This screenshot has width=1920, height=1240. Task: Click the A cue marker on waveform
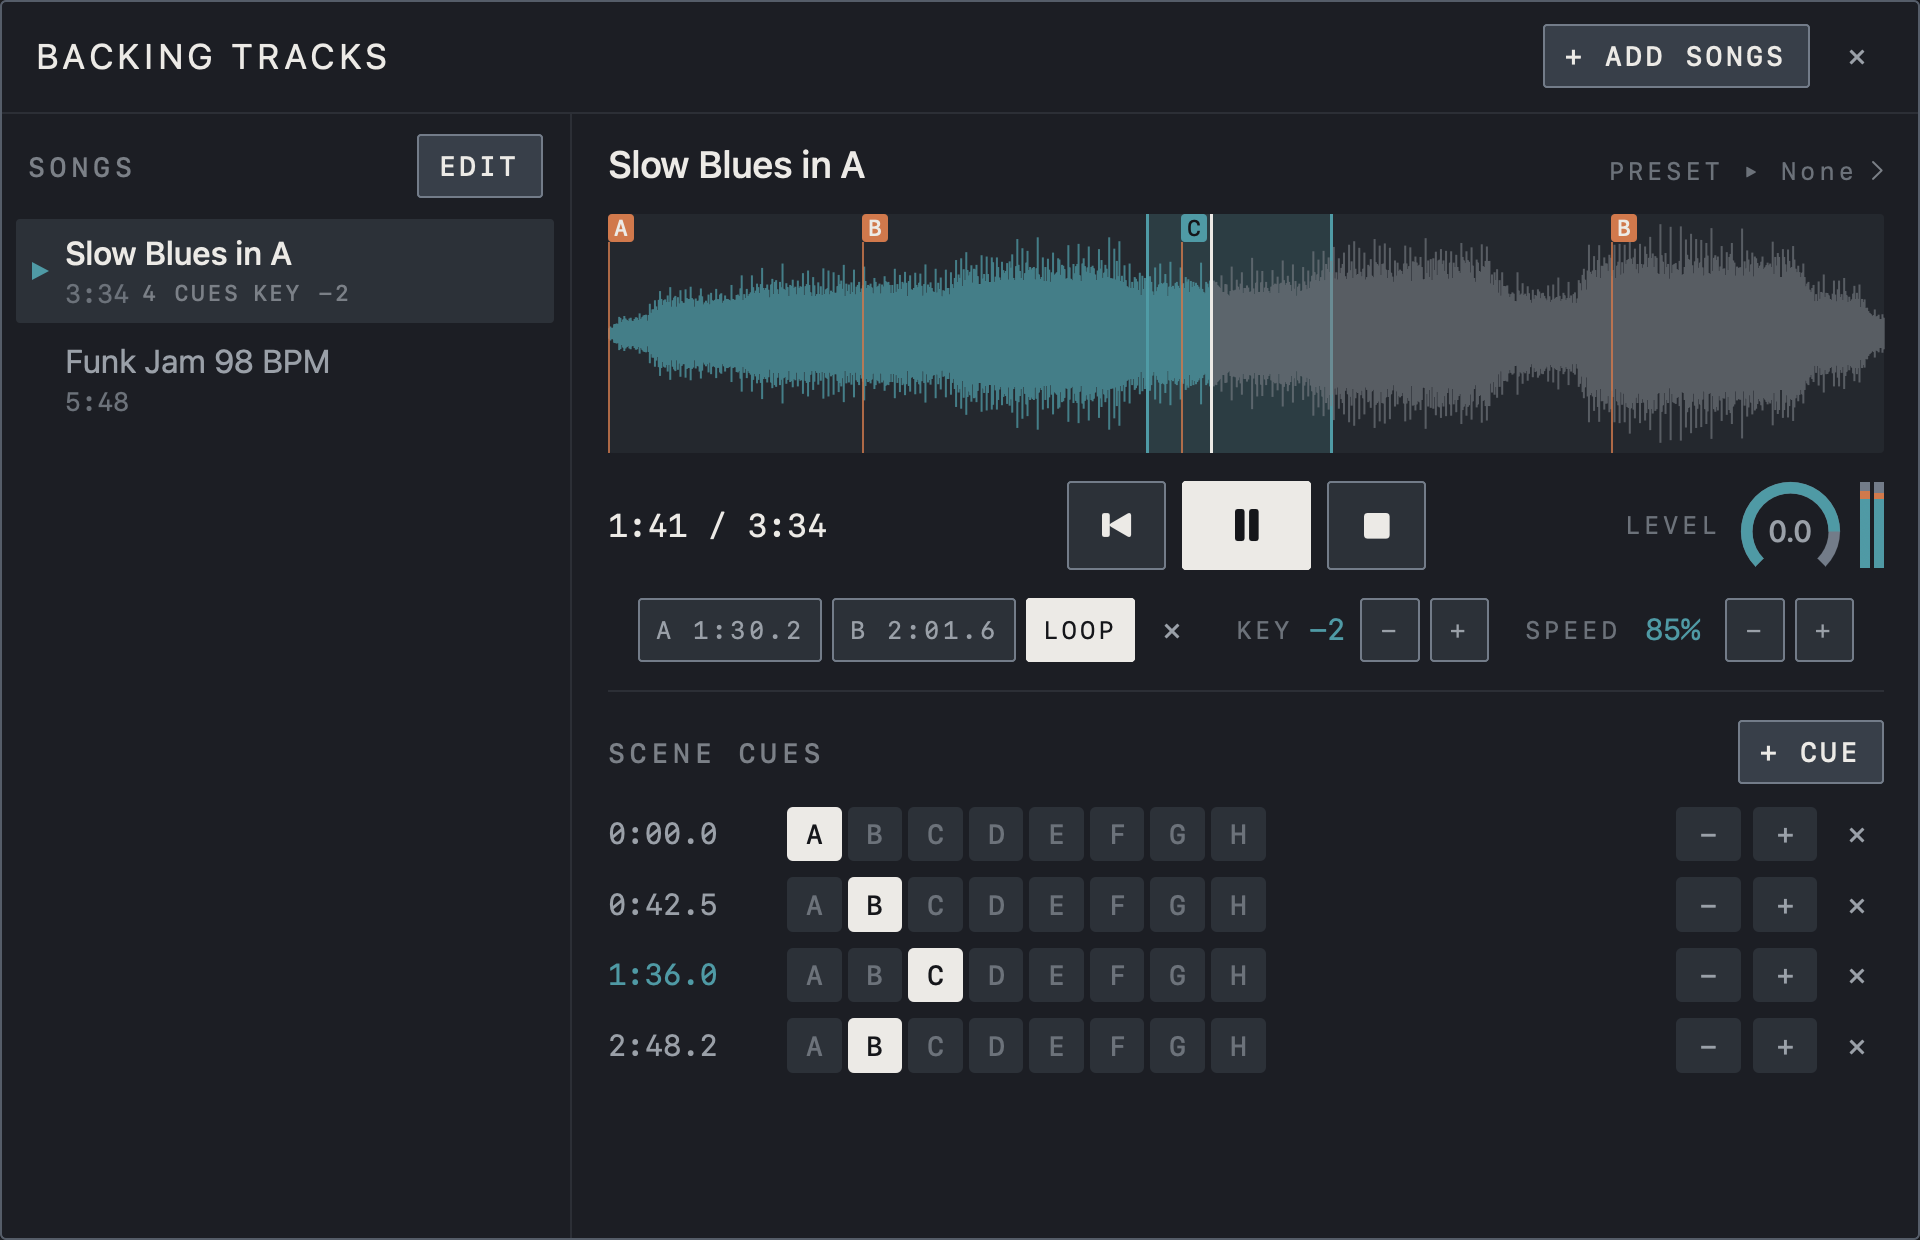(621, 228)
